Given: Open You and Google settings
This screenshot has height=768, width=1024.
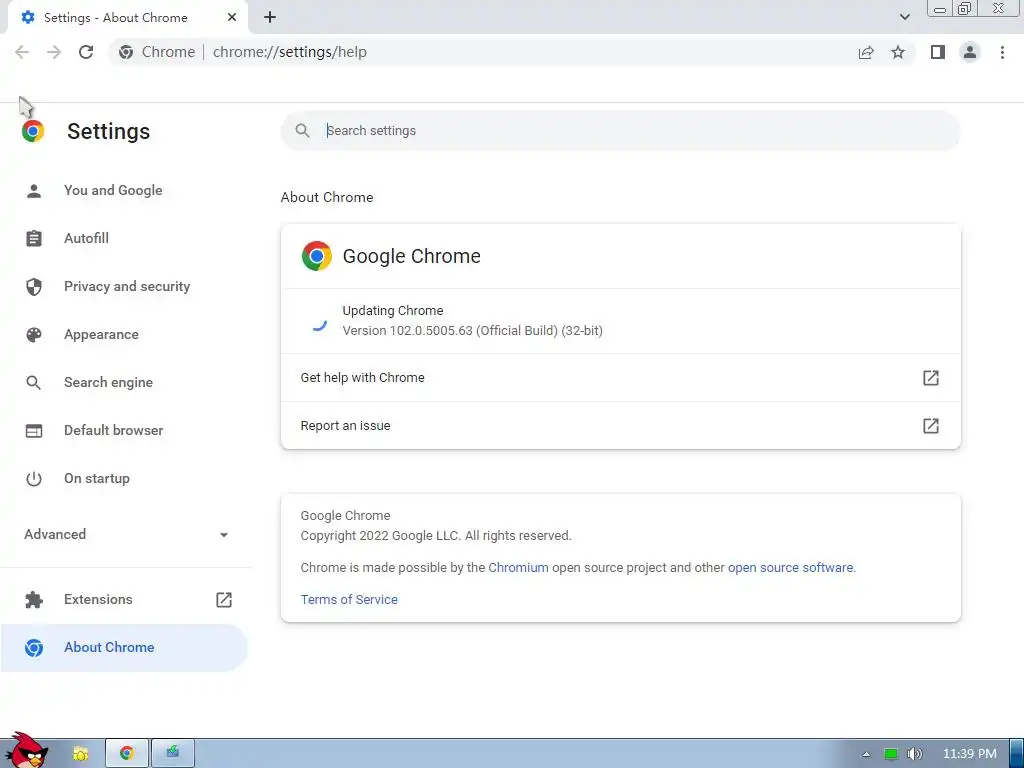Looking at the screenshot, I should [x=124, y=191].
